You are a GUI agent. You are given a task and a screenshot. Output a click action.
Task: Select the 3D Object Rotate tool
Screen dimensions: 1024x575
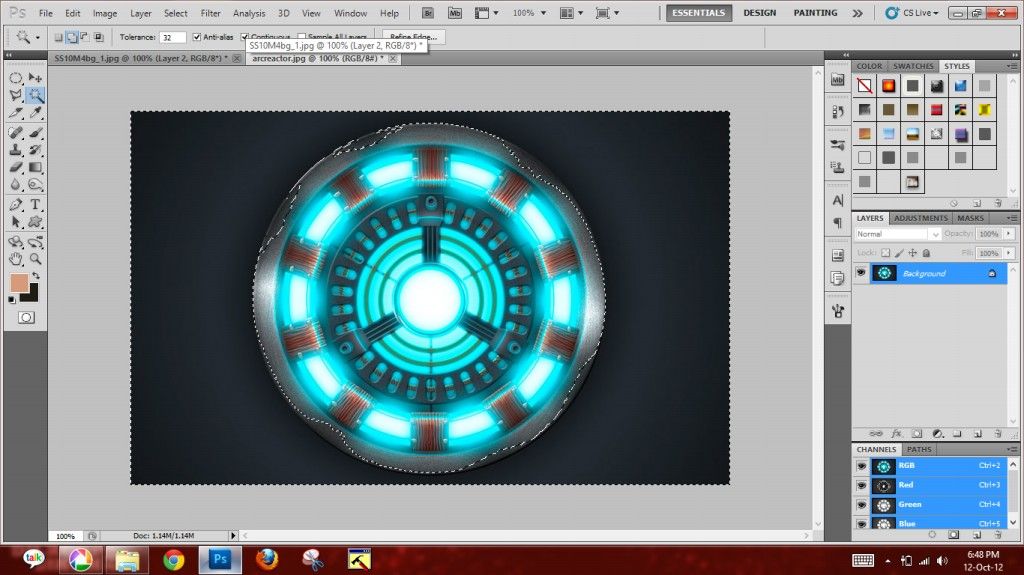pyautogui.click(x=16, y=242)
